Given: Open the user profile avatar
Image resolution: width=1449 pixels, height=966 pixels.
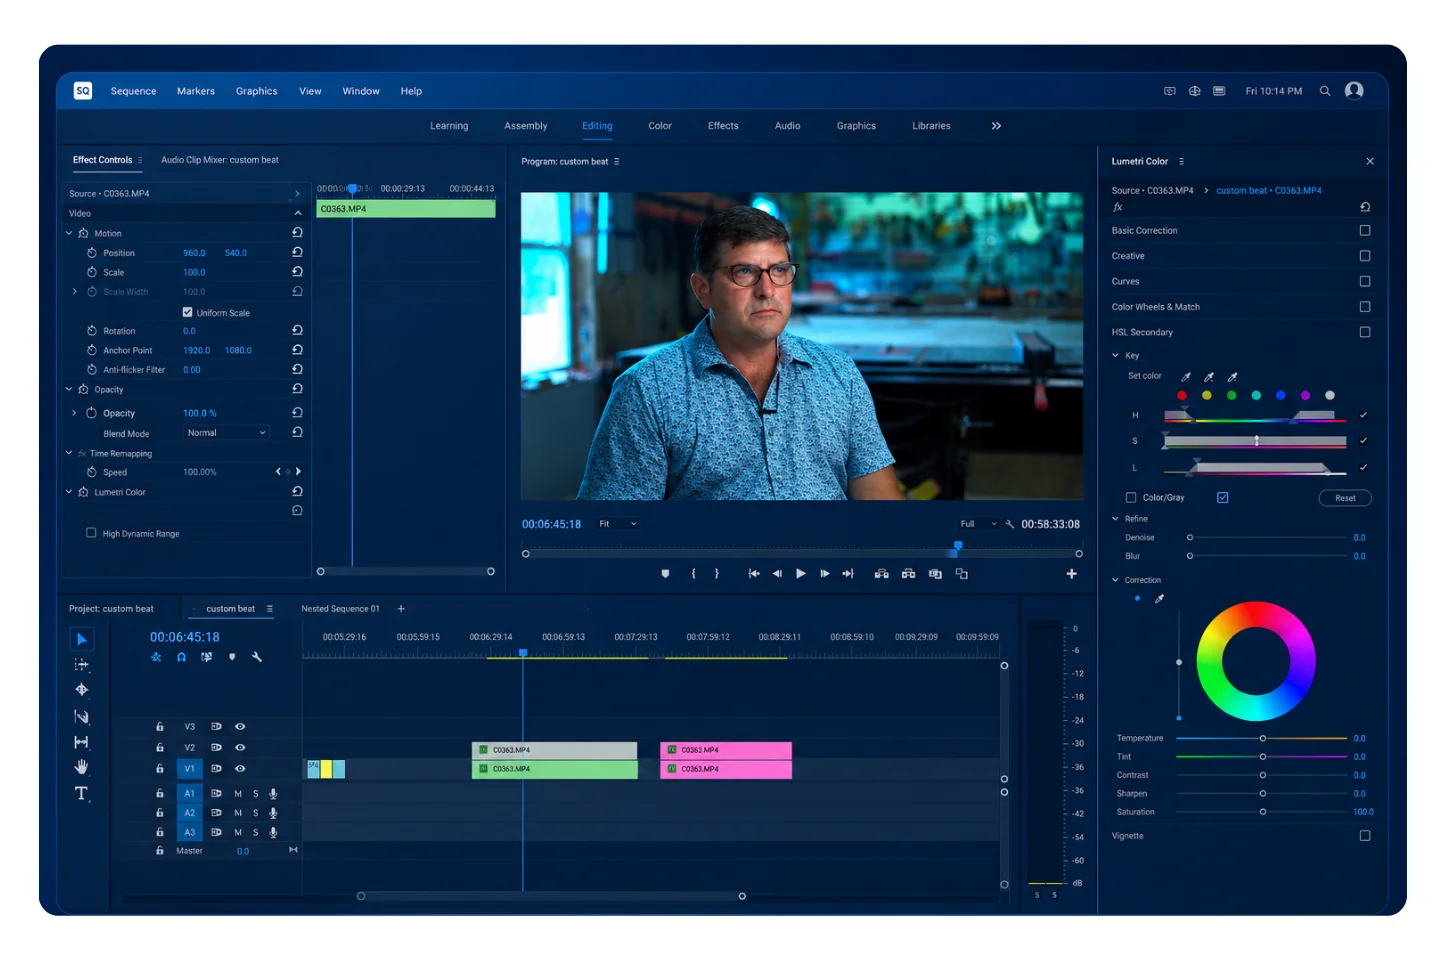Looking at the screenshot, I should pyautogui.click(x=1354, y=91).
